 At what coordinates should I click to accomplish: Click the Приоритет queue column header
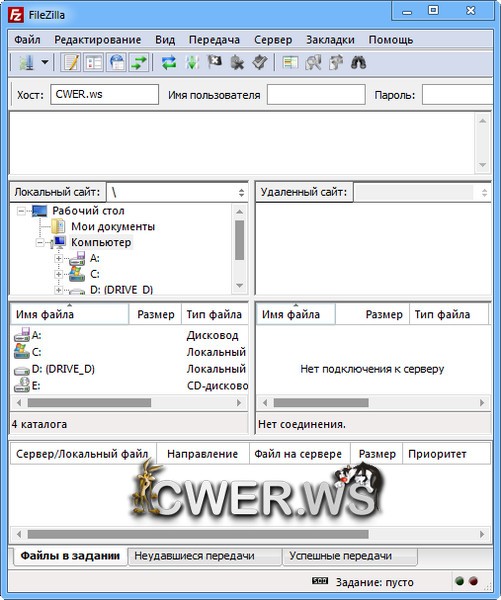[x=446, y=454]
